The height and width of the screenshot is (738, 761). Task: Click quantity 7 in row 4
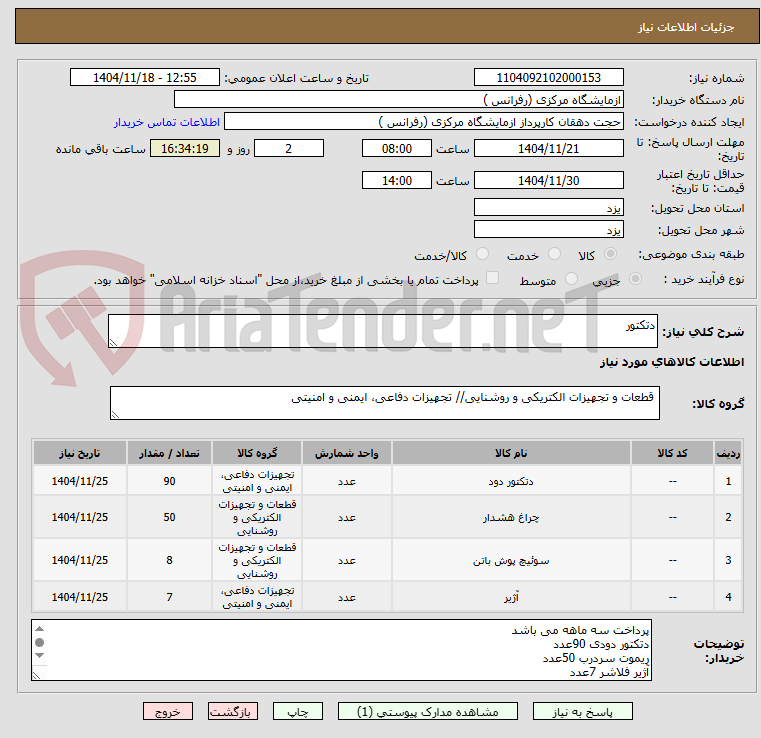pyautogui.click(x=169, y=597)
